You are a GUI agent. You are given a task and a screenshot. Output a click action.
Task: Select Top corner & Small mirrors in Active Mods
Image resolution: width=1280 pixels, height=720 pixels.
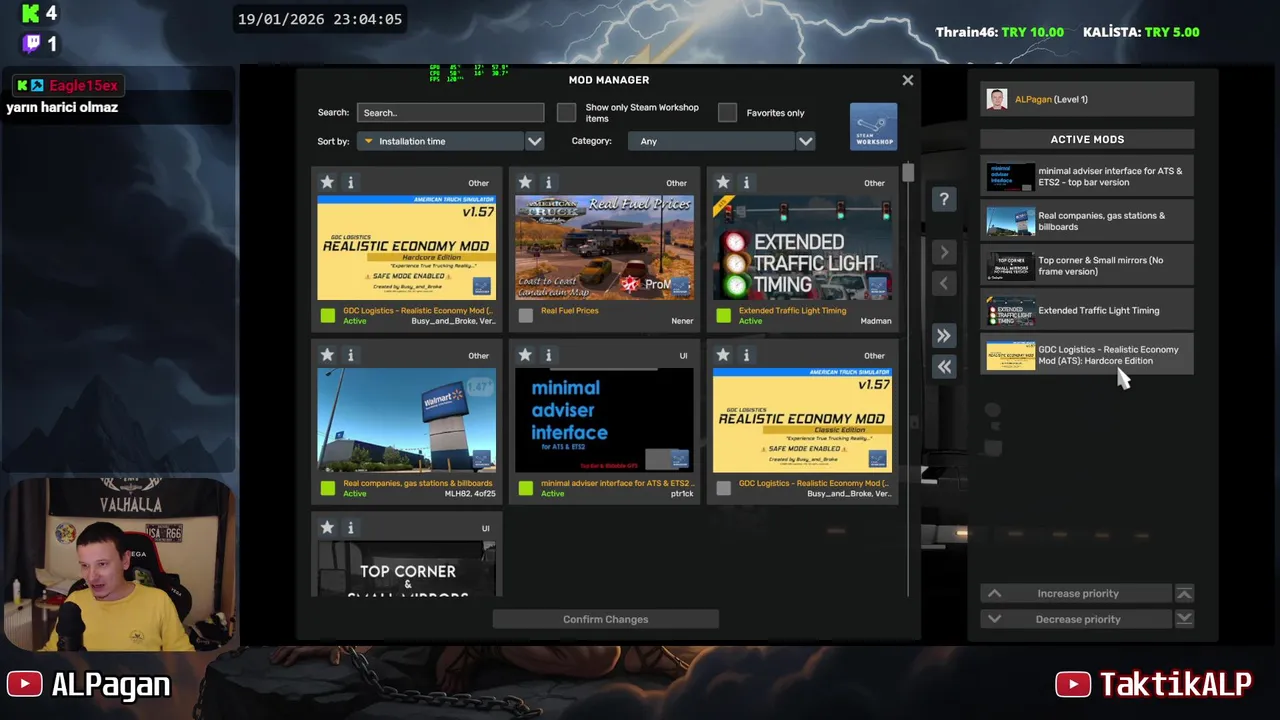pos(1087,266)
